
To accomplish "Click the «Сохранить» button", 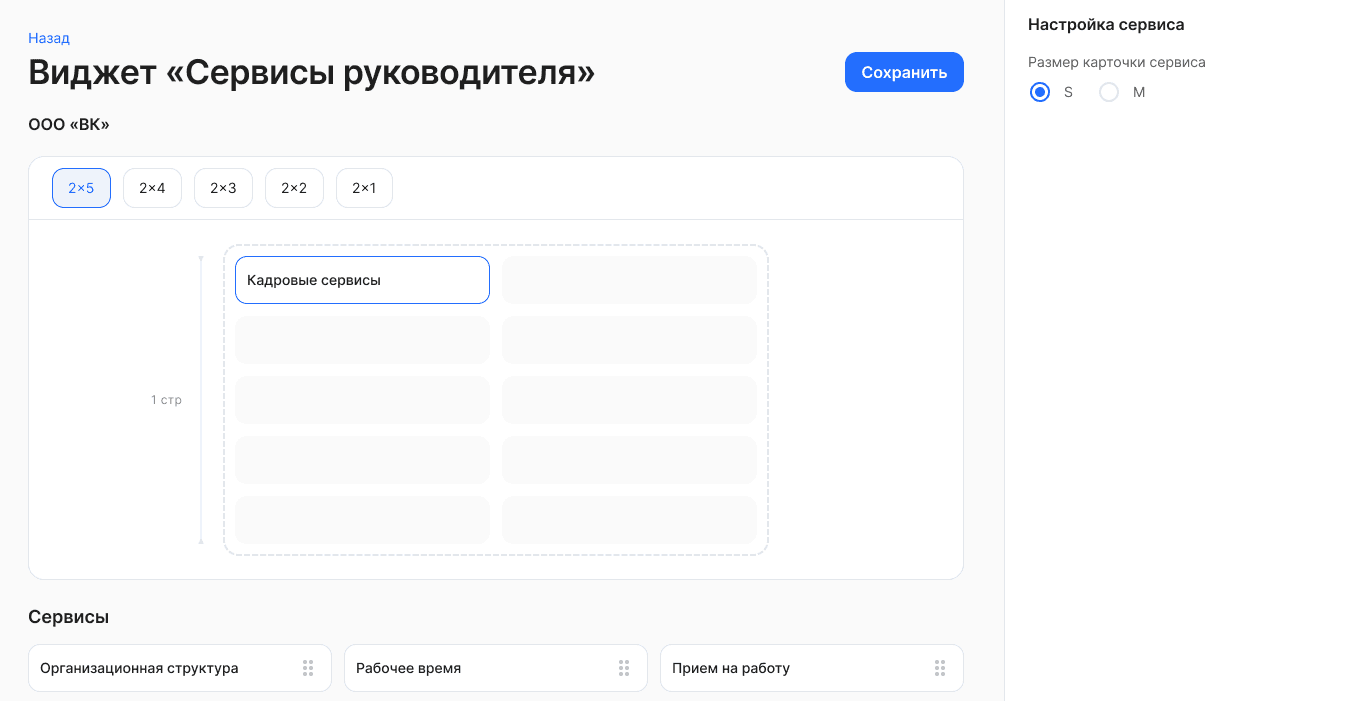I will [x=904, y=72].
